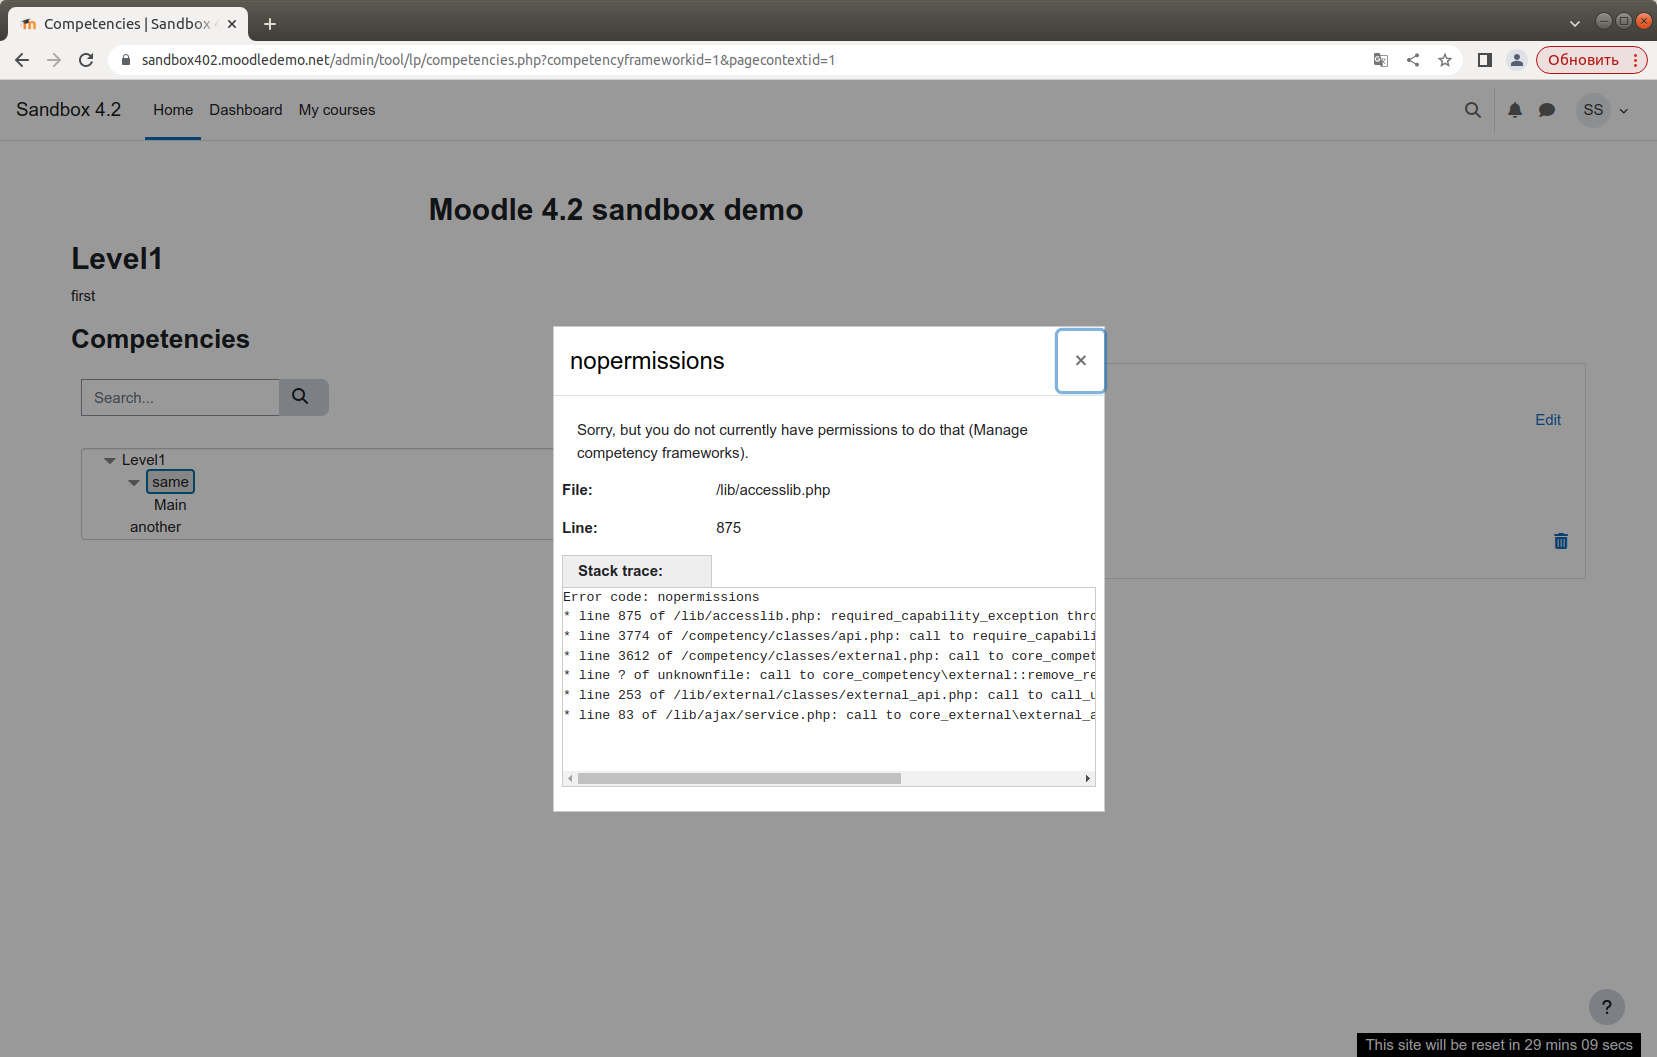Viewport: 1657px width, 1057px height.
Task: Collapse the Level1 tree node
Action: [x=110, y=460]
